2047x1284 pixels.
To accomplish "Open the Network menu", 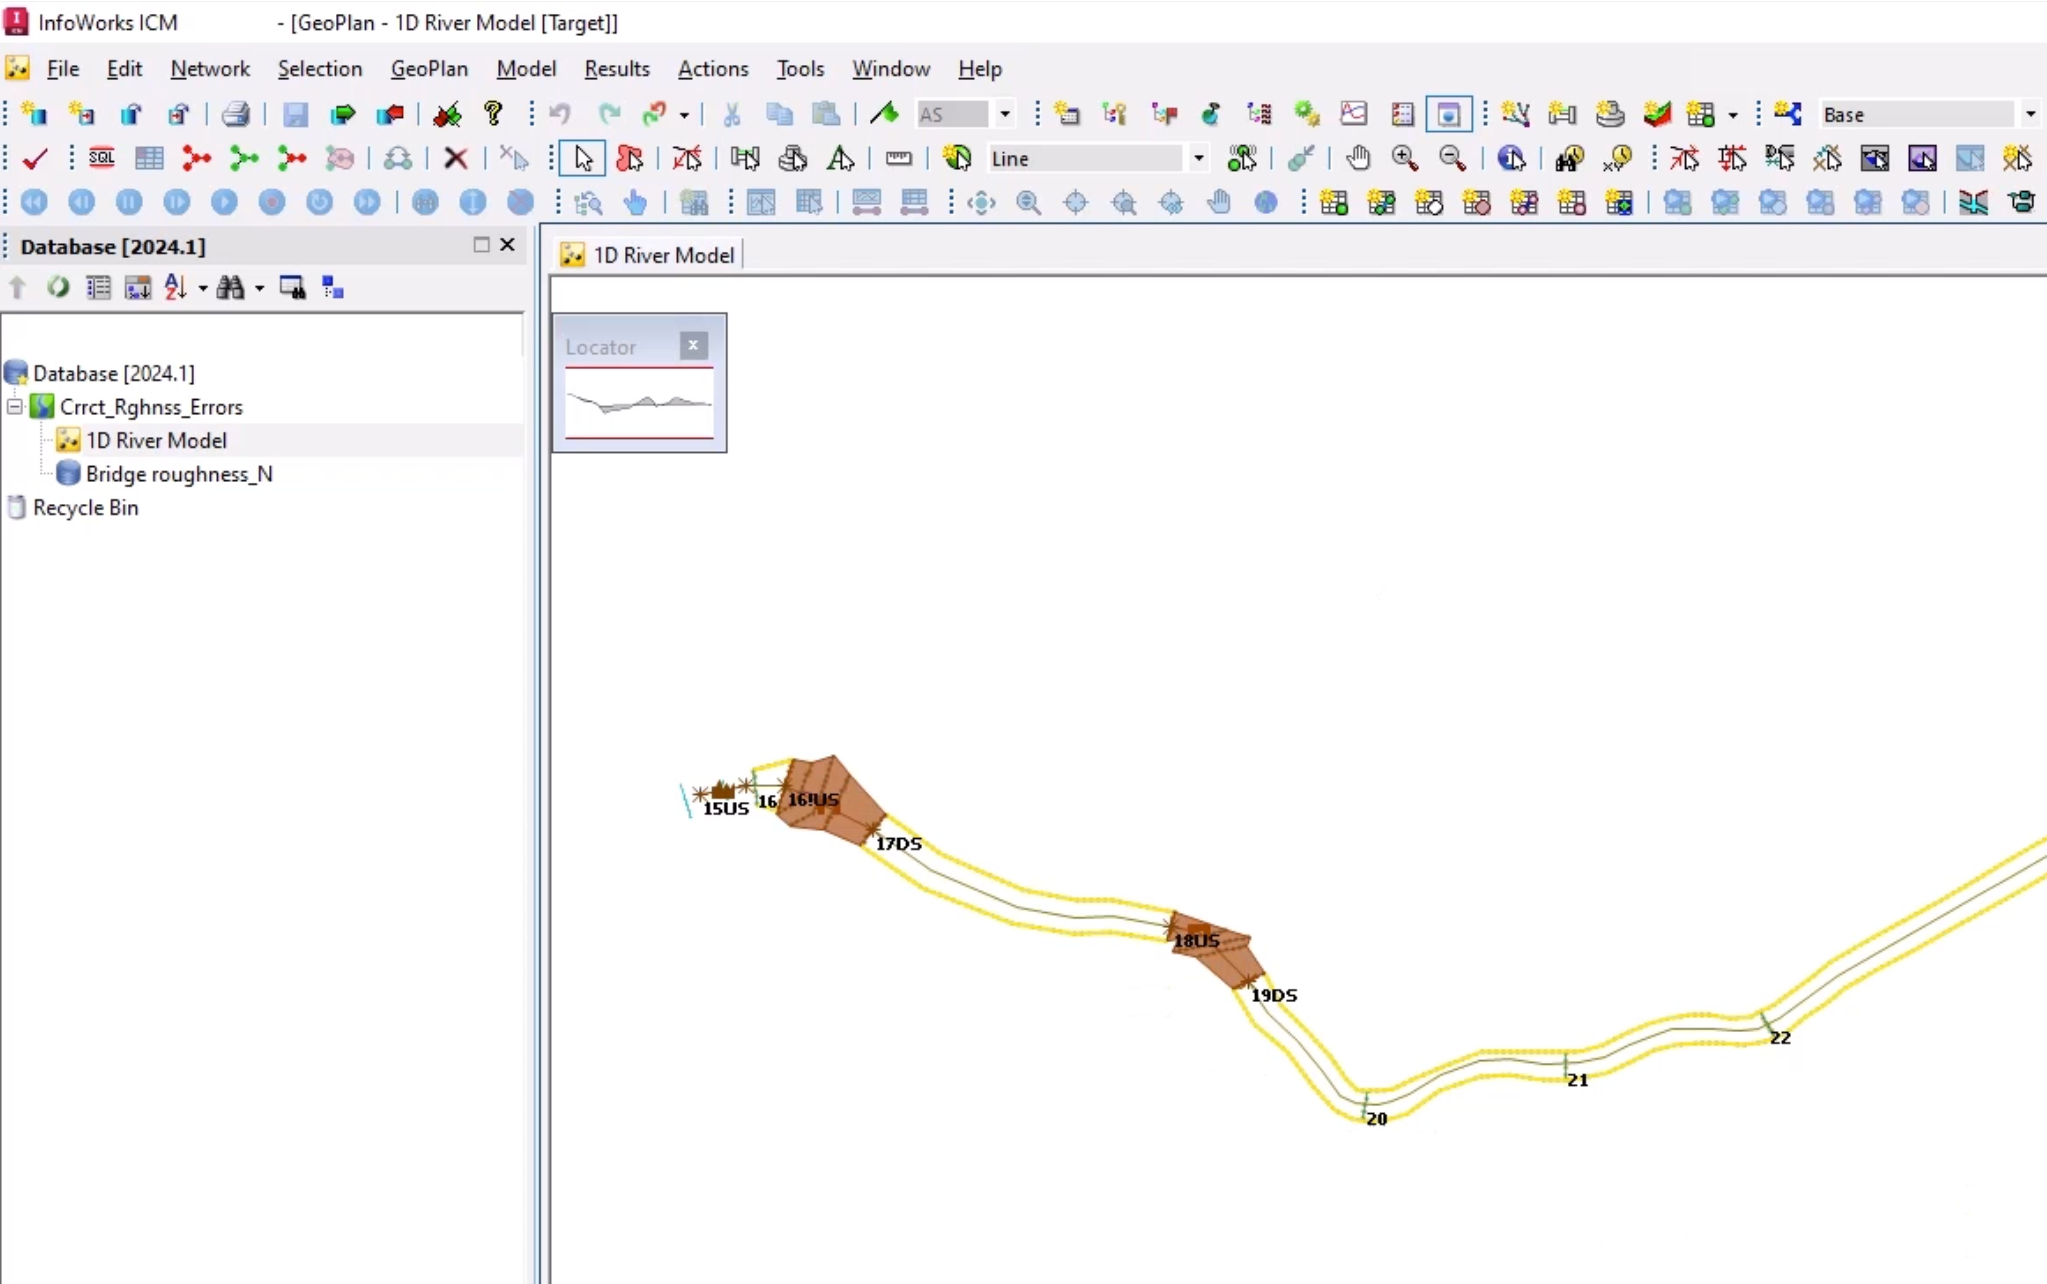I will 209,68.
